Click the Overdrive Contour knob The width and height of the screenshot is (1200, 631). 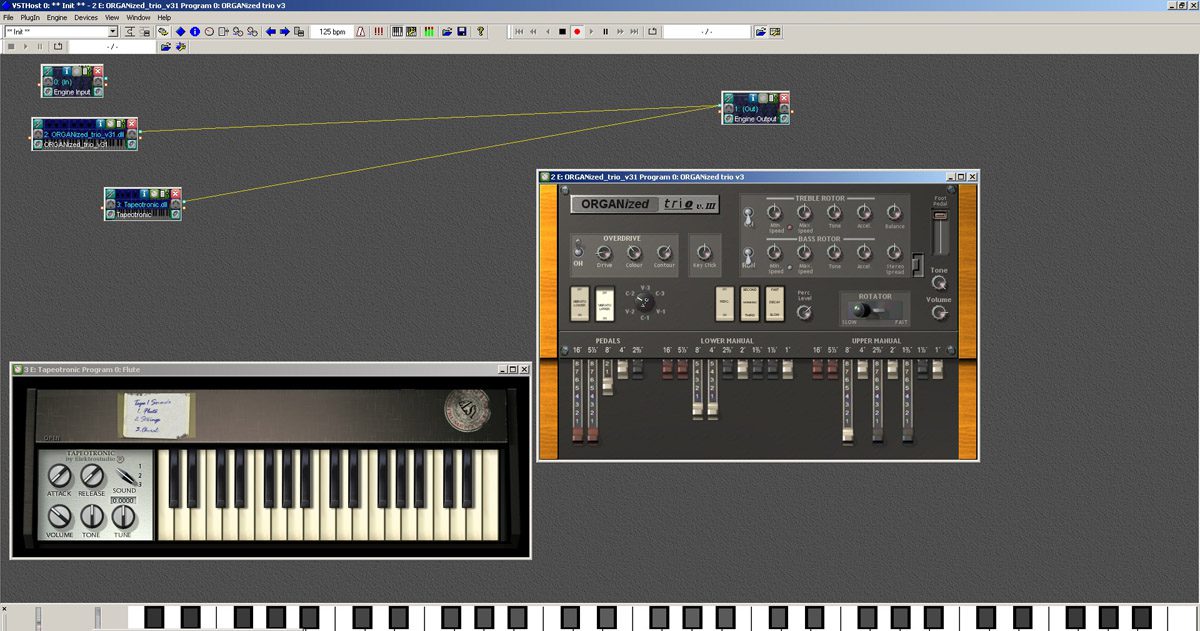pos(664,252)
